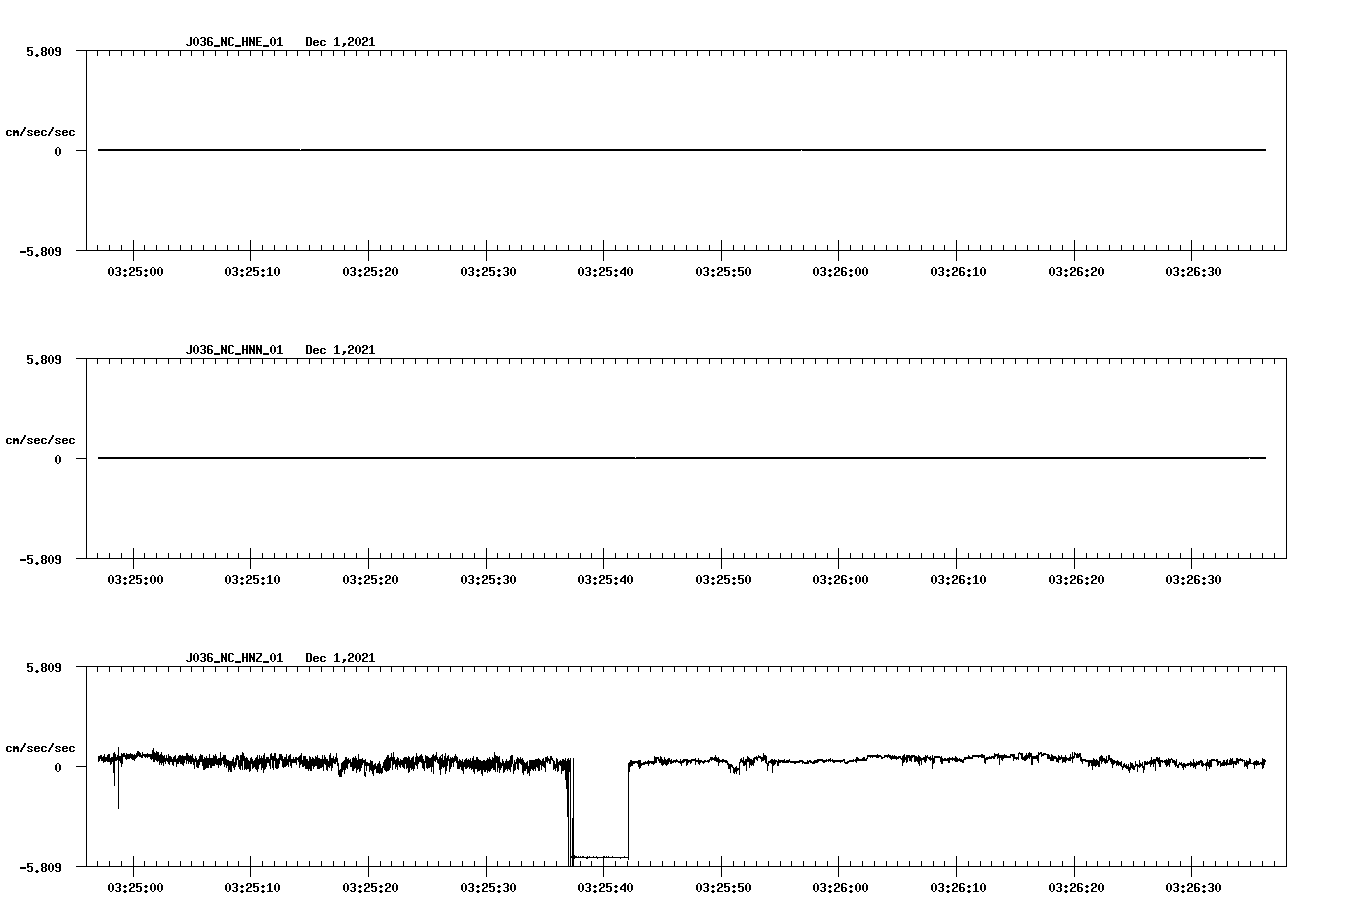
Task: Click the J036_NC_HNN_01 plot title
Action: 234,350
